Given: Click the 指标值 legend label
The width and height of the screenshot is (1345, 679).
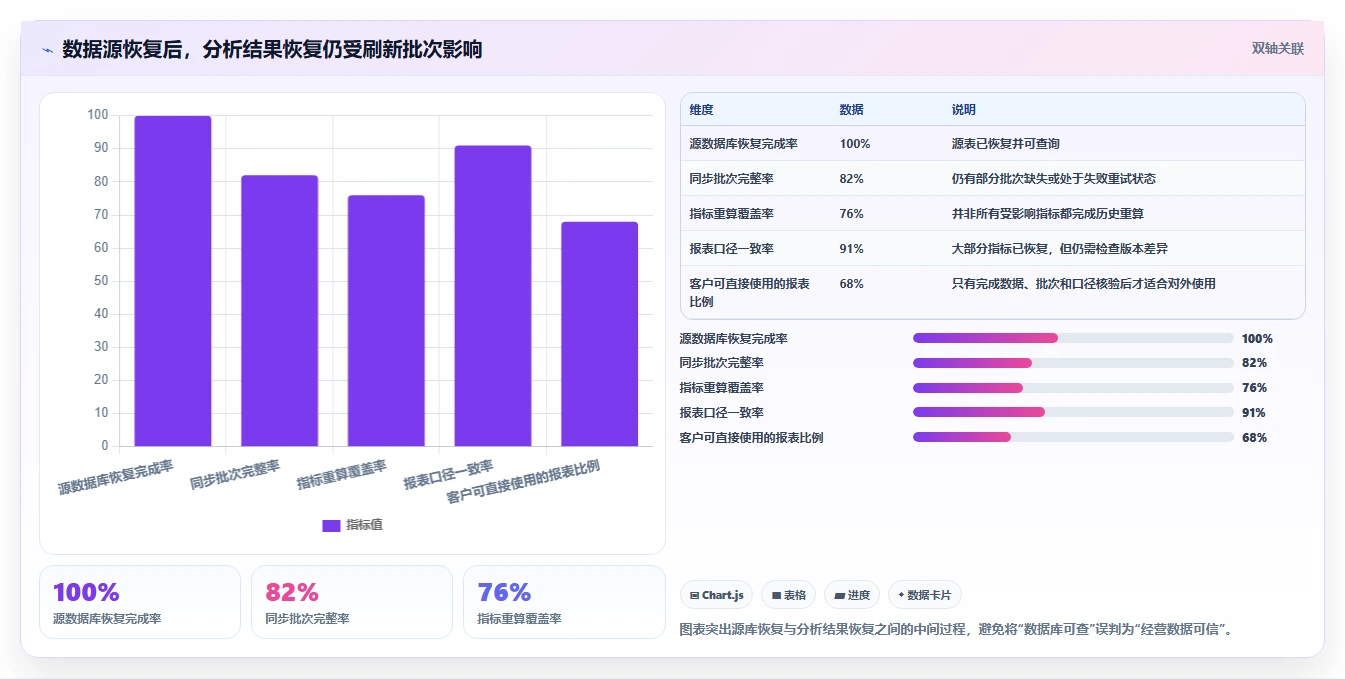Looking at the screenshot, I should click(x=364, y=525).
